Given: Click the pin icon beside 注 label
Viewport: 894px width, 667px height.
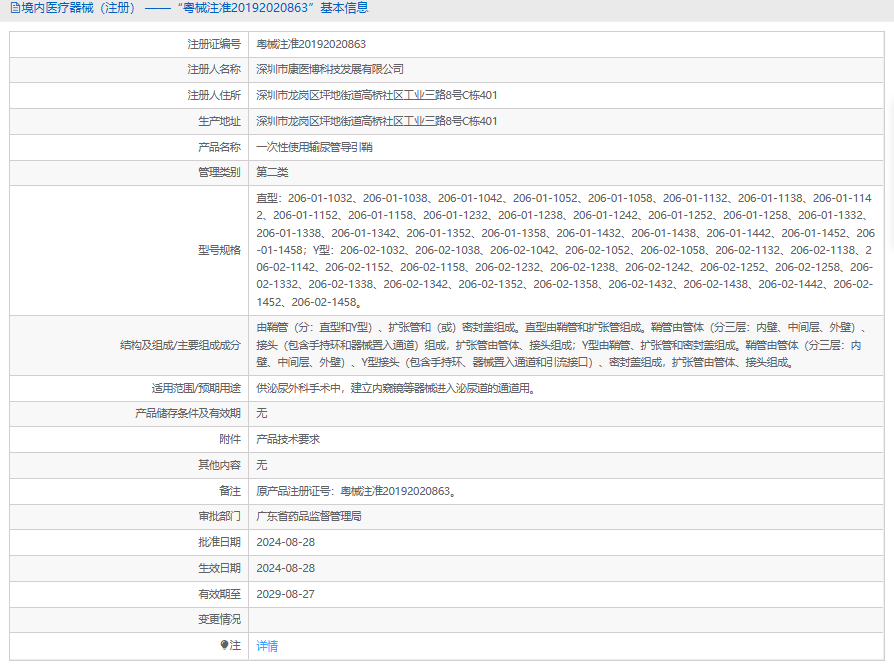Looking at the screenshot, I should point(224,645).
